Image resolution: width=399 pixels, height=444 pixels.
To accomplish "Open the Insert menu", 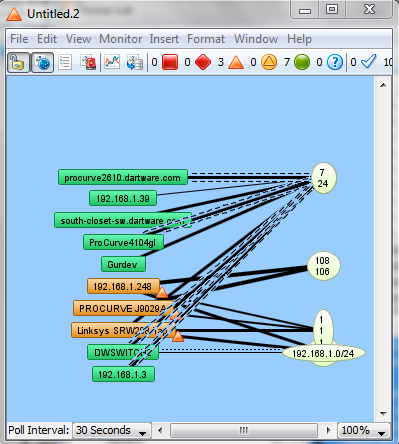I will click(x=164, y=39).
